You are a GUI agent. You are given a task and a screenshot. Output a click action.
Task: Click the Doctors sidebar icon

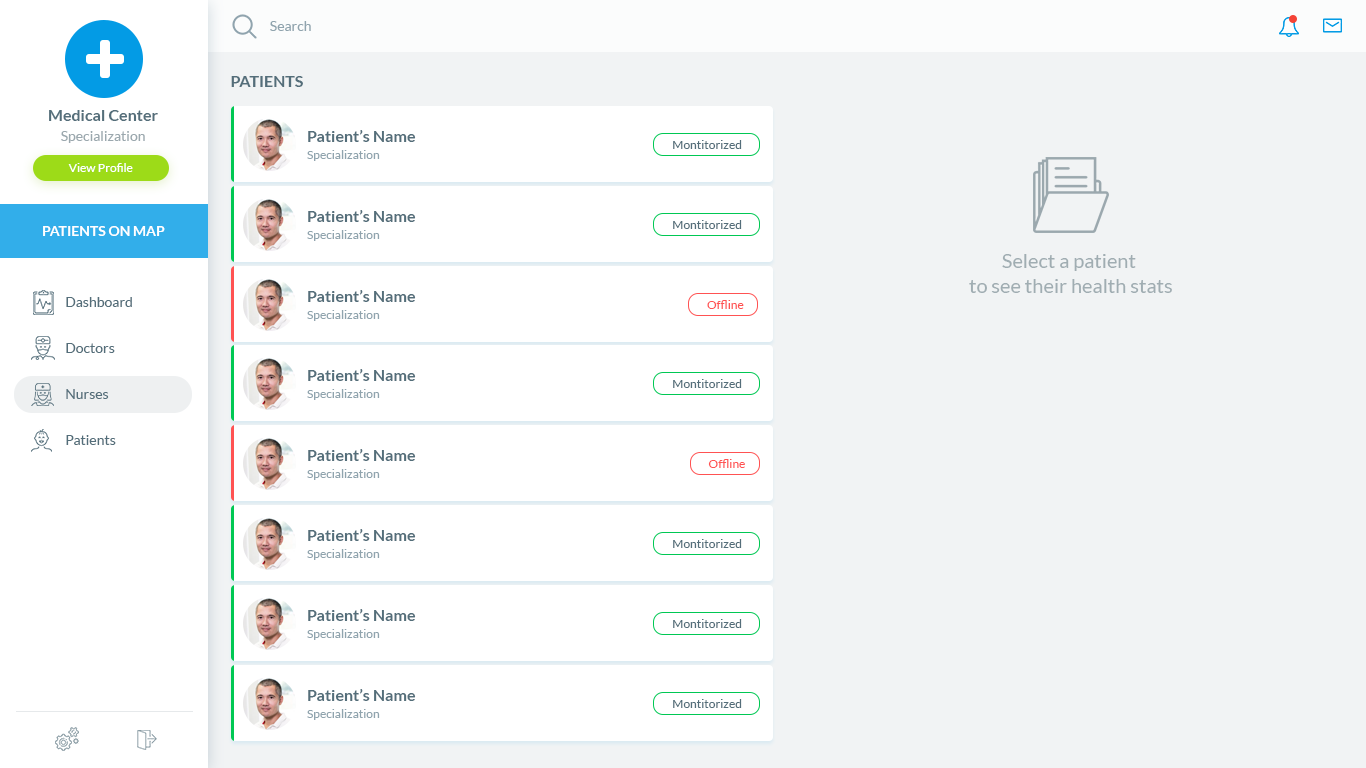click(x=42, y=348)
